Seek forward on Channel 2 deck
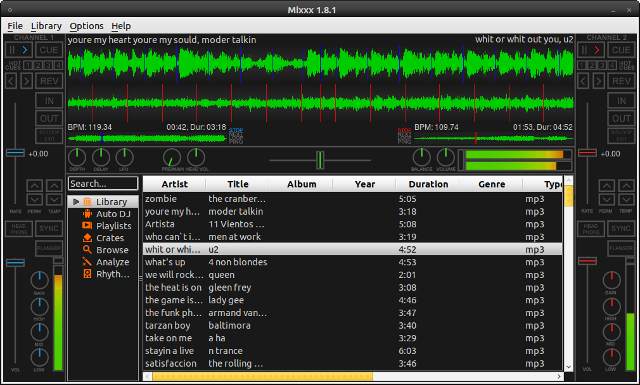The height and width of the screenshot is (385, 640). click(x=599, y=81)
